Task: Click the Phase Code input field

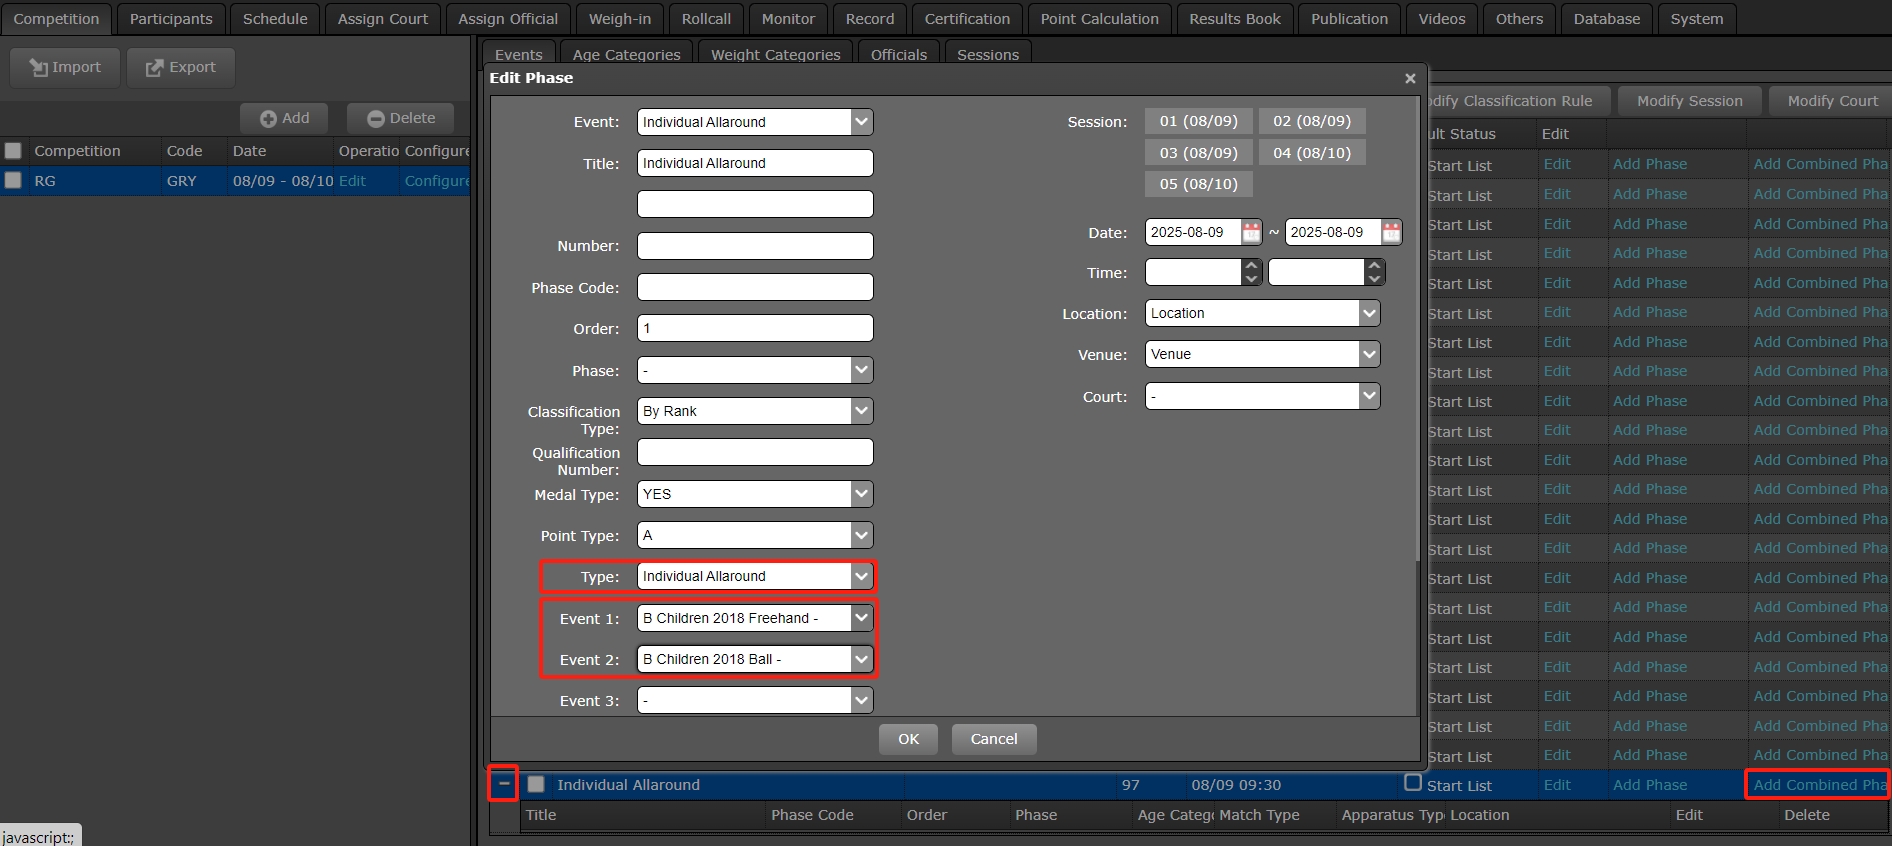Action: click(755, 288)
